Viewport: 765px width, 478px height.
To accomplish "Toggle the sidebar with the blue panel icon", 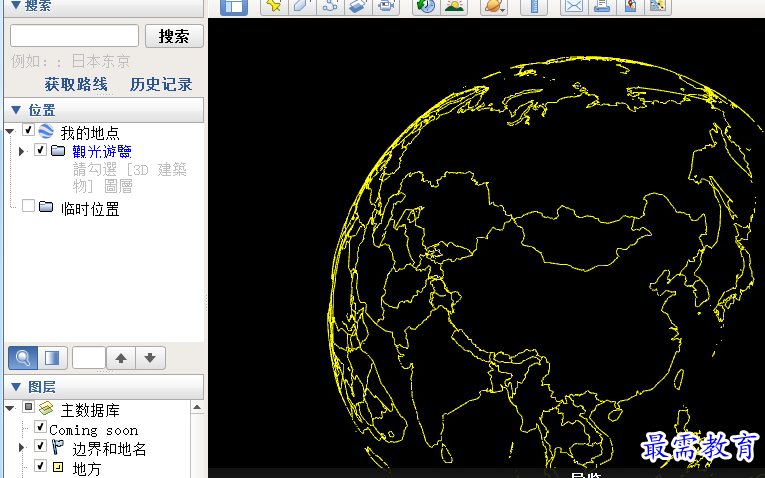I will point(234,6).
